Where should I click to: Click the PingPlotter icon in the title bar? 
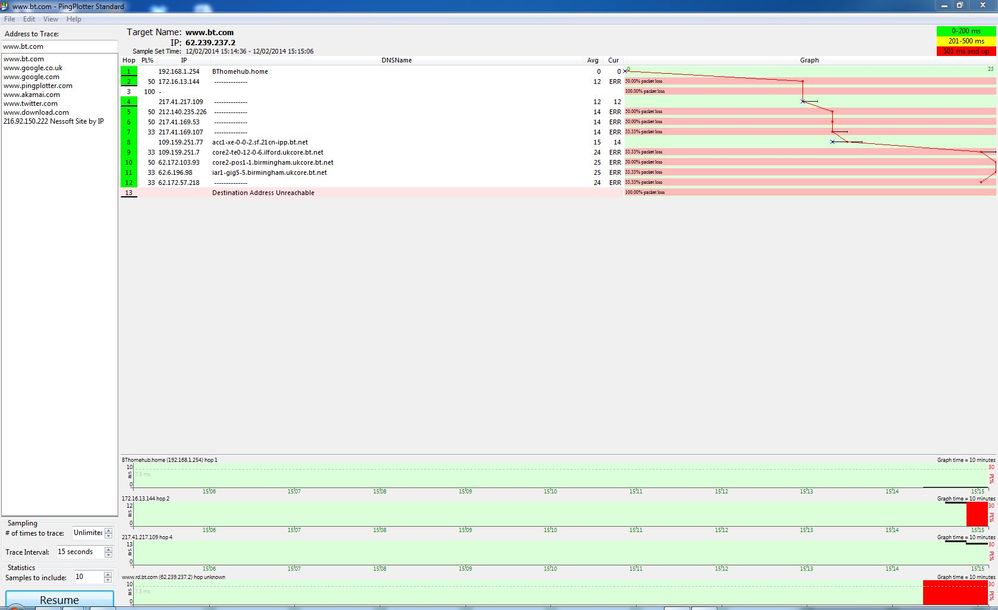tap(5, 6)
